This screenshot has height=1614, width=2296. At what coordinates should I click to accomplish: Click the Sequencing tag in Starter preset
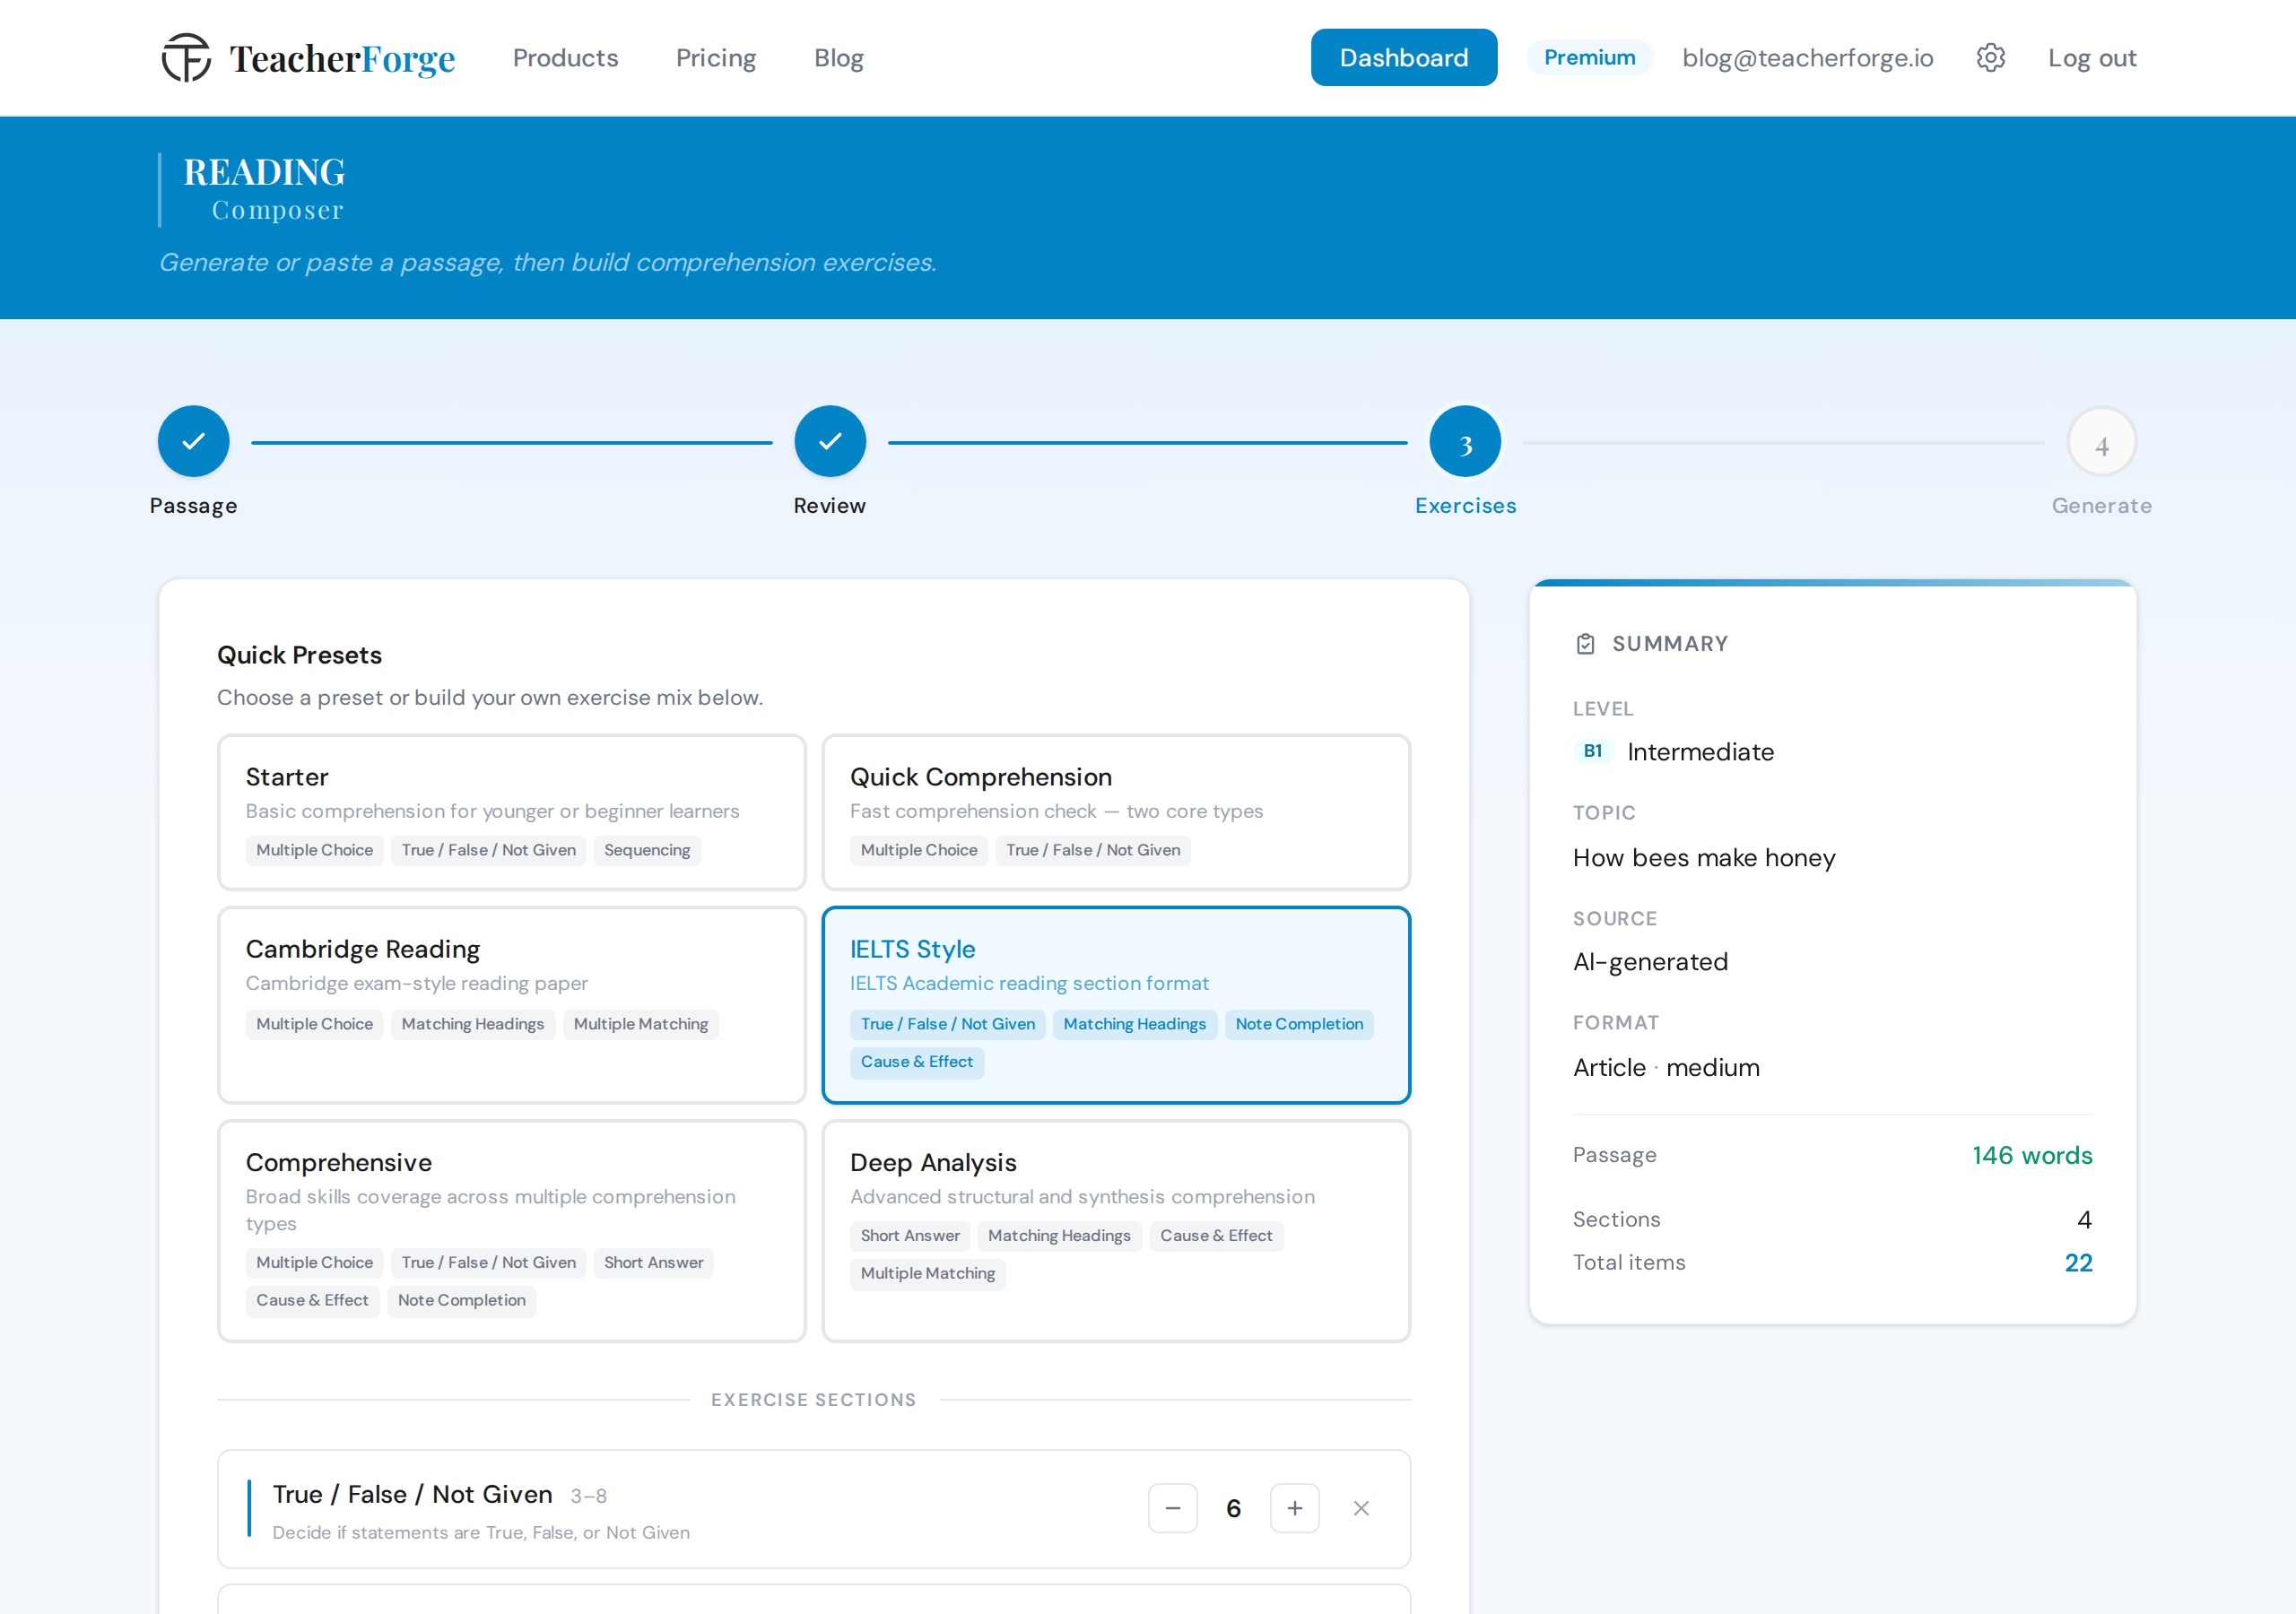(647, 850)
